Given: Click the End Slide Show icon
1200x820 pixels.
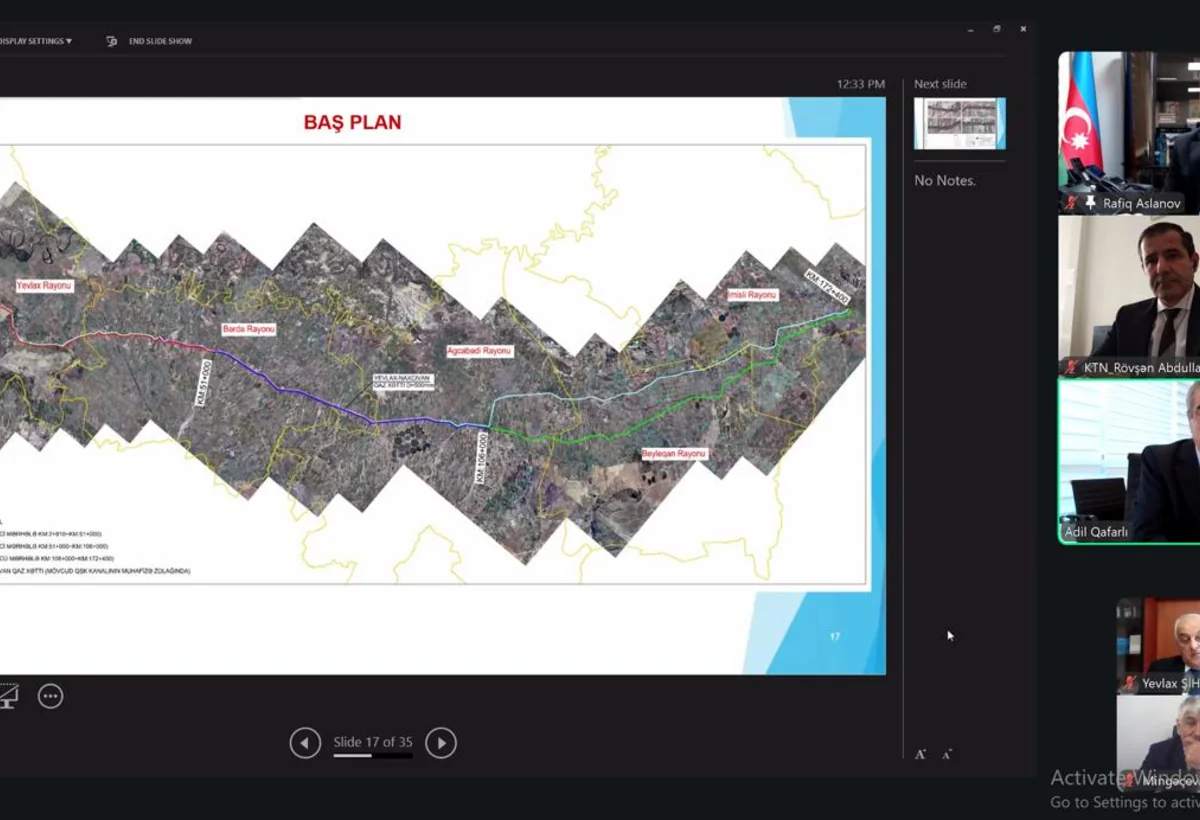Looking at the screenshot, I should [112, 41].
